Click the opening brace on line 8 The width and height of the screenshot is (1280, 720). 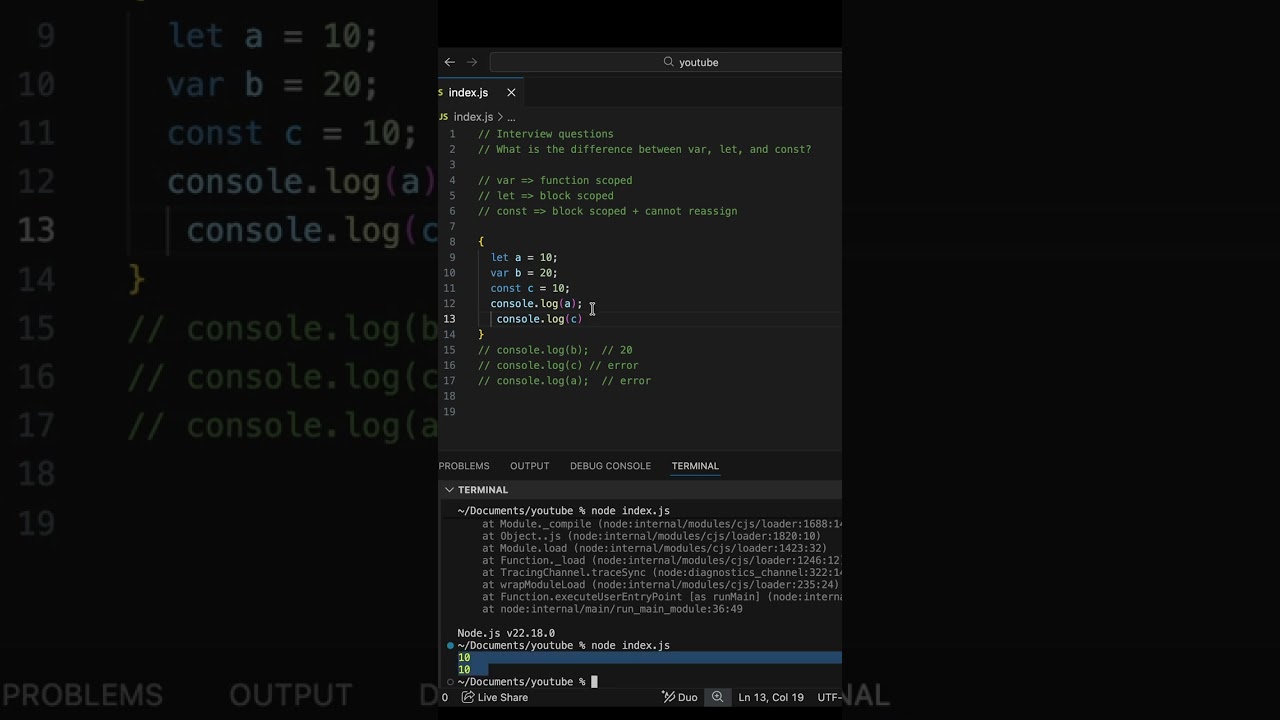(481, 242)
